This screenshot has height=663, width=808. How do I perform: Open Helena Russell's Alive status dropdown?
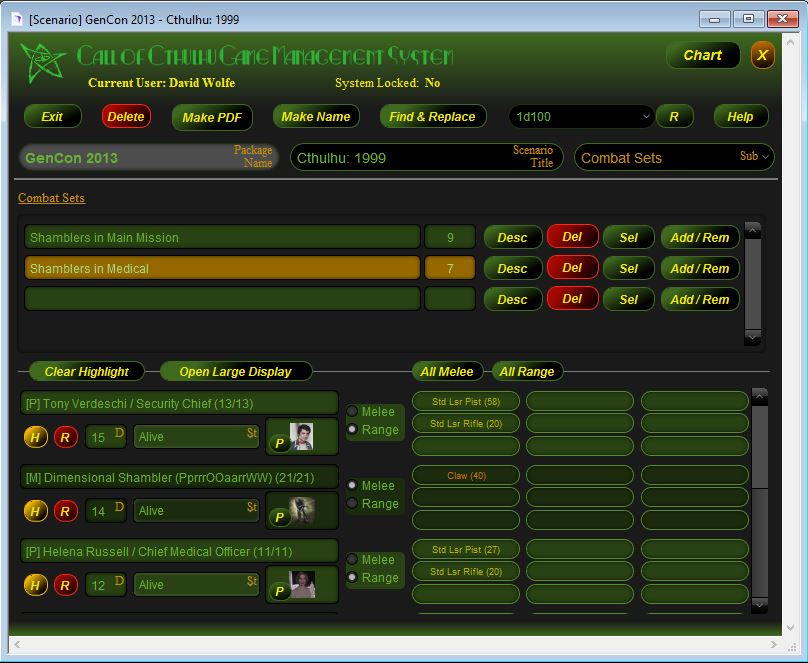196,585
